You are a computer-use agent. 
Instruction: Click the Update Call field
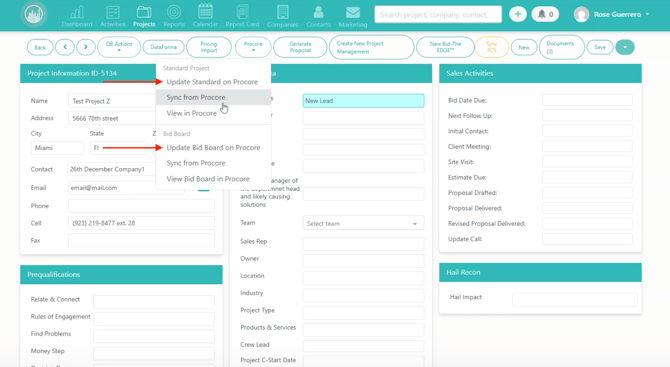[x=587, y=239]
